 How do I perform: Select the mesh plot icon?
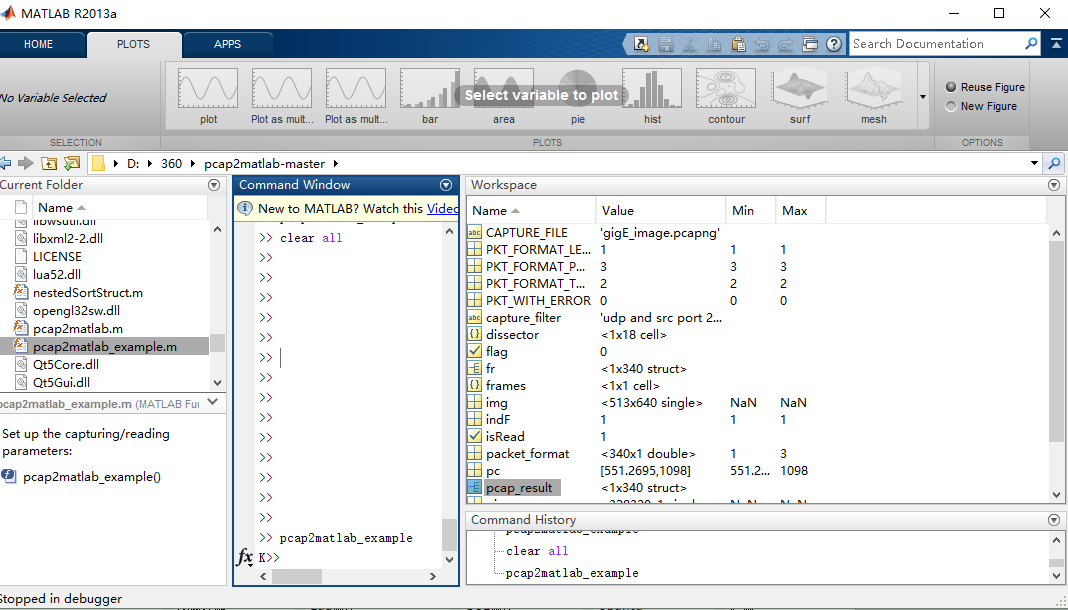874,89
